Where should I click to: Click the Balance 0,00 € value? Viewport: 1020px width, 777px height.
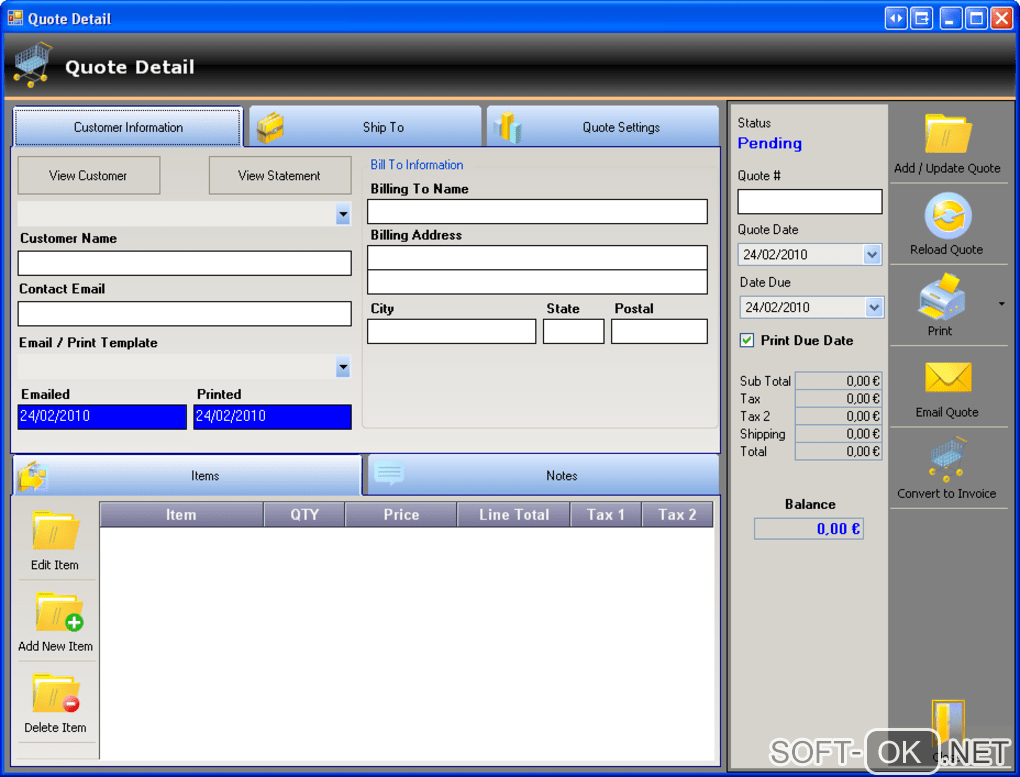click(809, 529)
